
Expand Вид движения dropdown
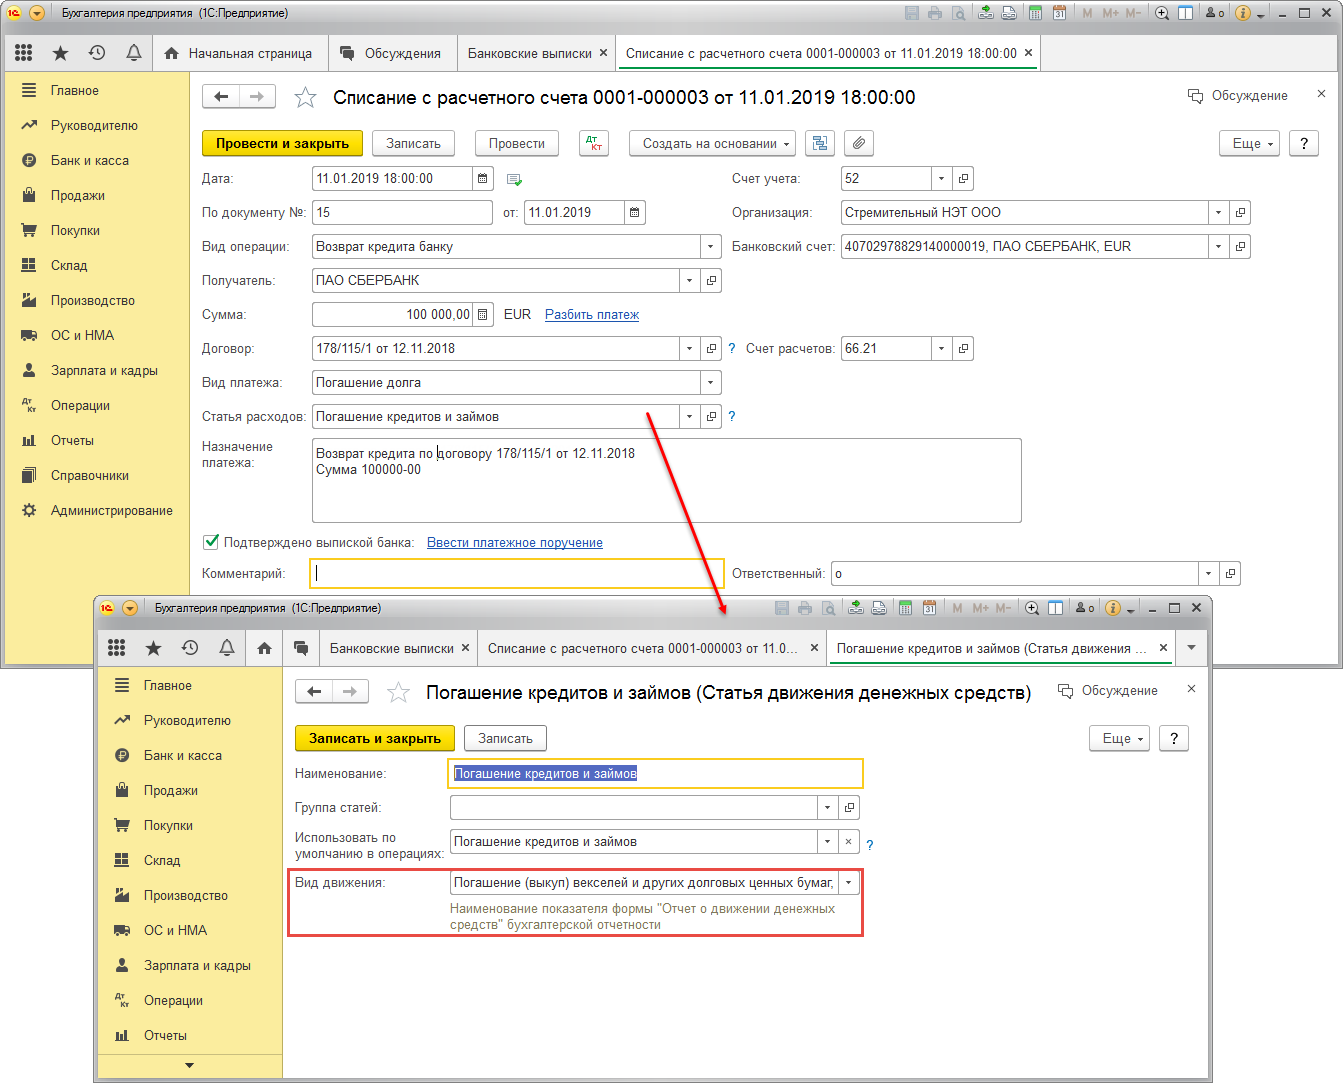pos(849,883)
